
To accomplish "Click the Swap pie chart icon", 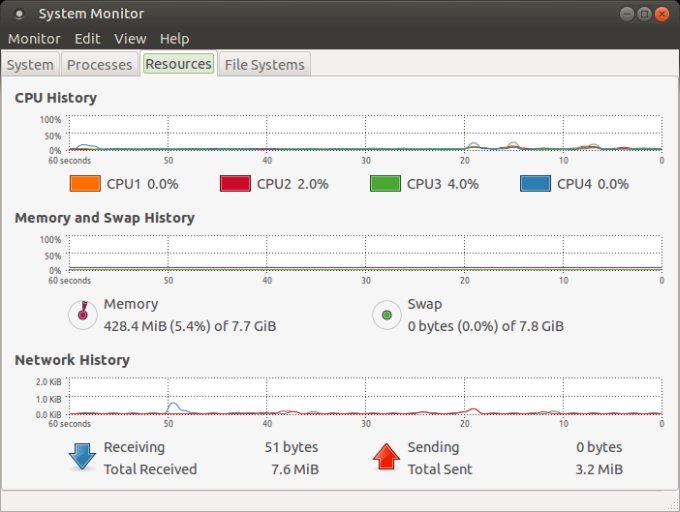I will pos(386,315).
